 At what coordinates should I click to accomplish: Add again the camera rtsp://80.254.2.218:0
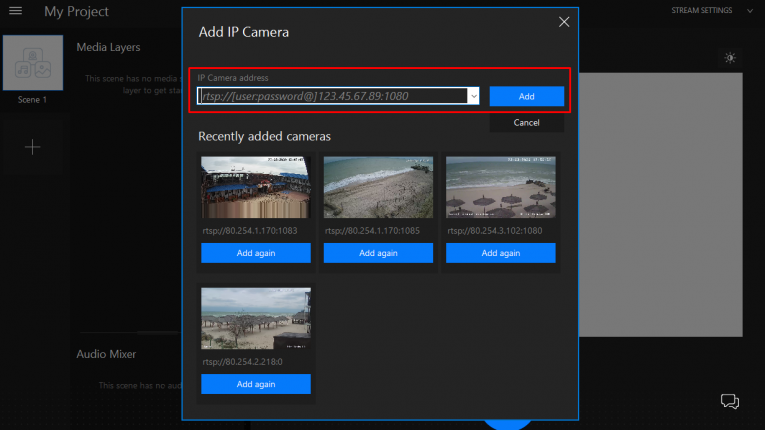tap(256, 384)
